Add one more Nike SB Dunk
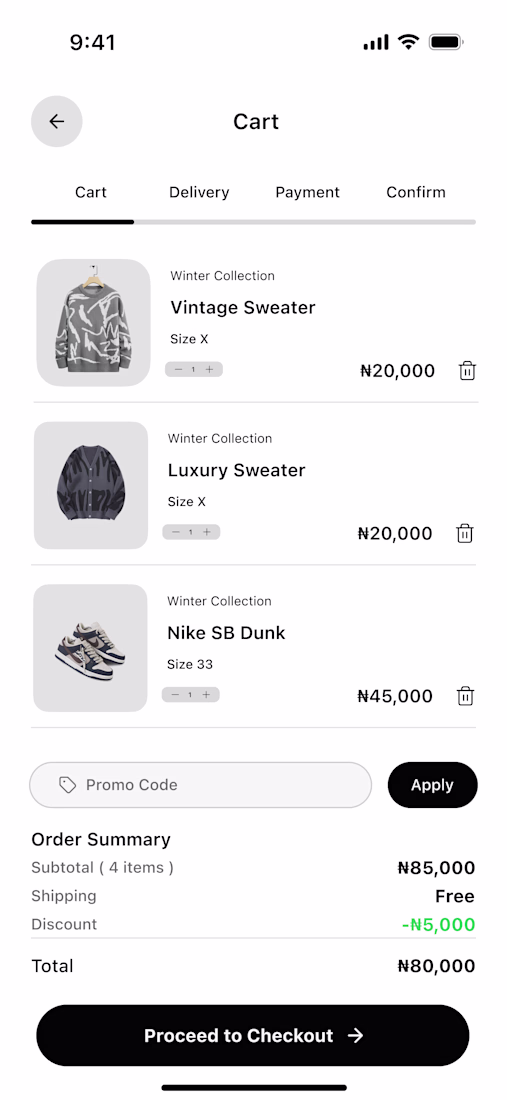 [205, 695]
